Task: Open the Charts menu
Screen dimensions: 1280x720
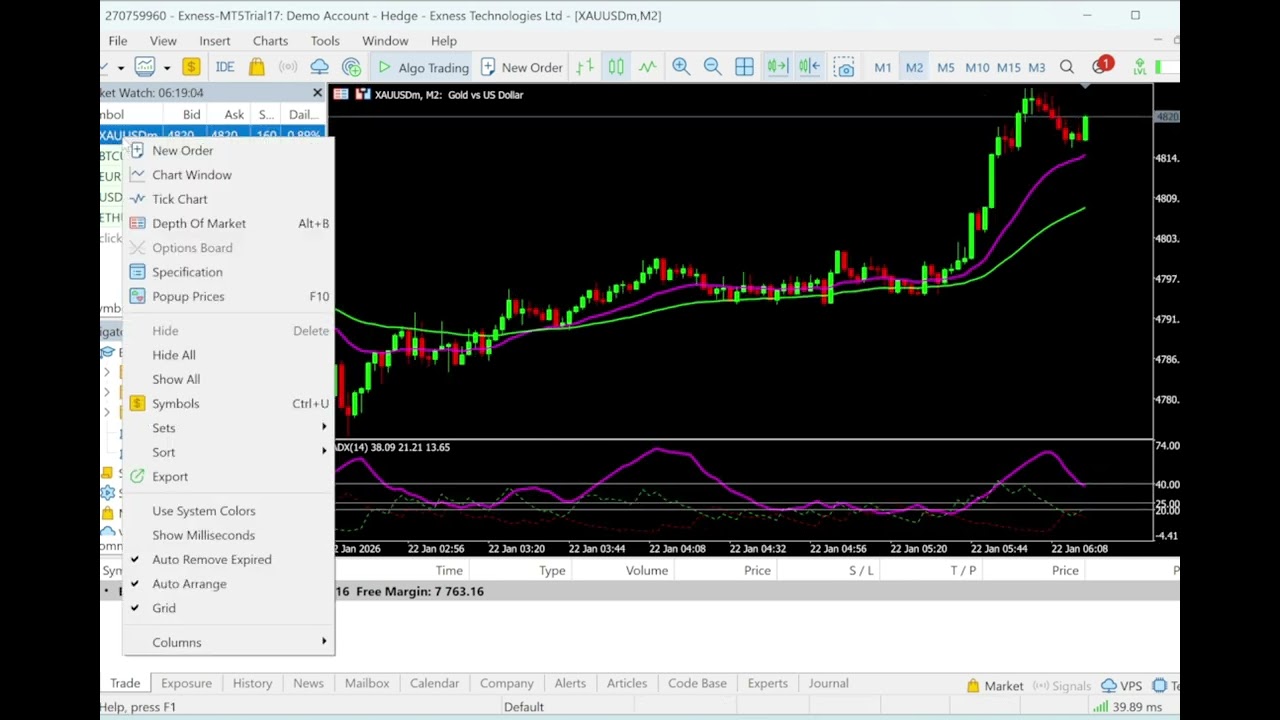Action: [270, 41]
